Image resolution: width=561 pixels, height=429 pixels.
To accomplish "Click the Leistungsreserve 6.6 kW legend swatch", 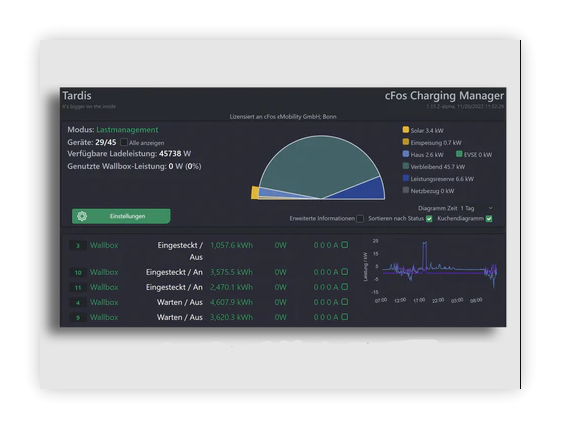I will 406,178.
